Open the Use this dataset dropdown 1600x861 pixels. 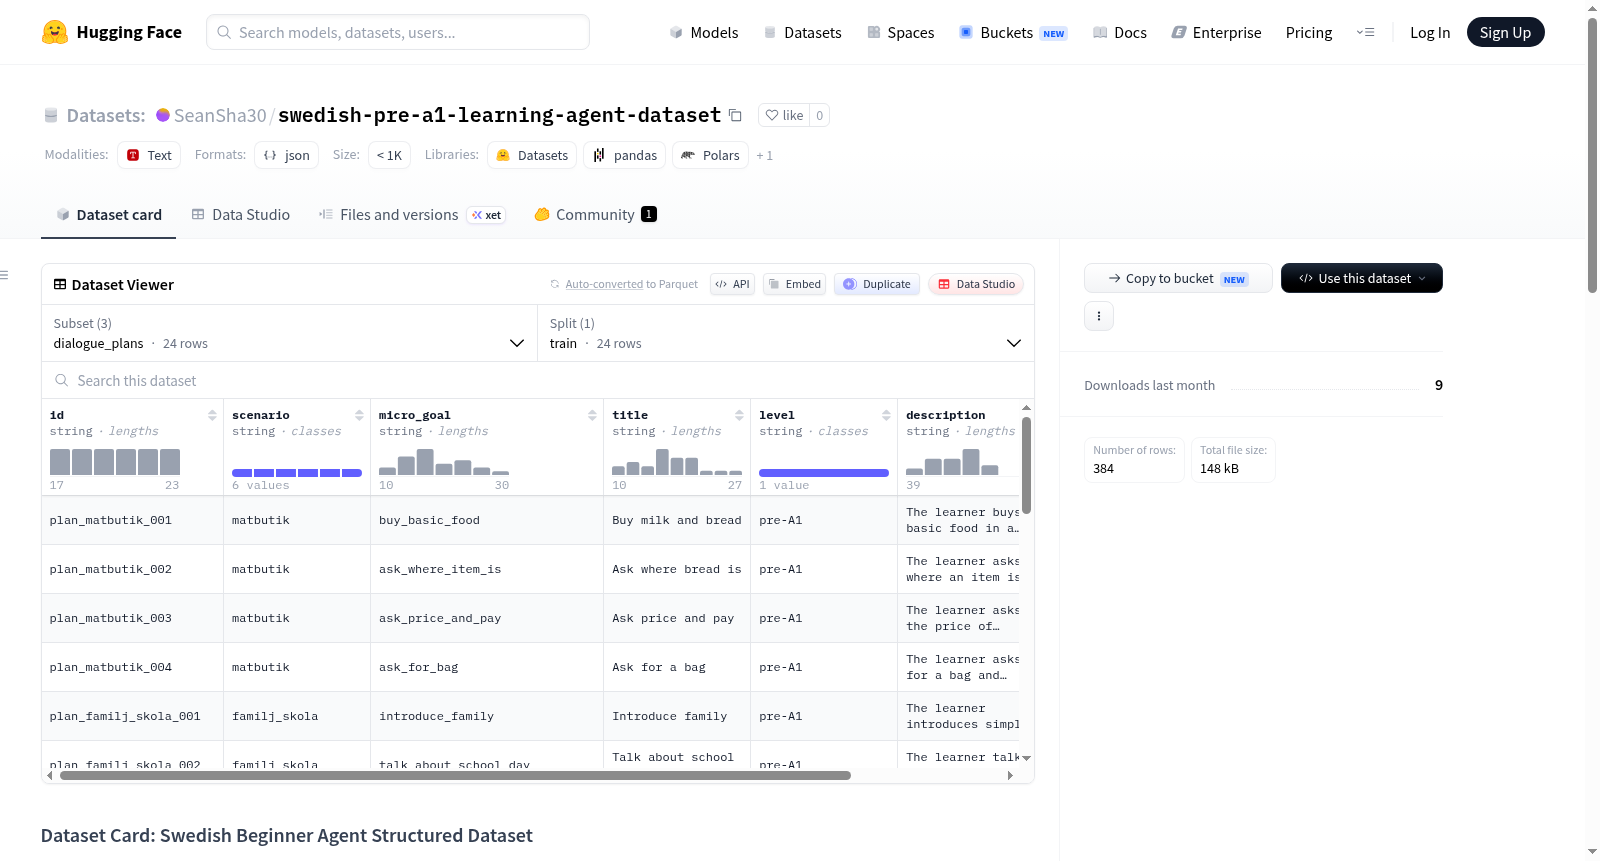(1362, 278)
